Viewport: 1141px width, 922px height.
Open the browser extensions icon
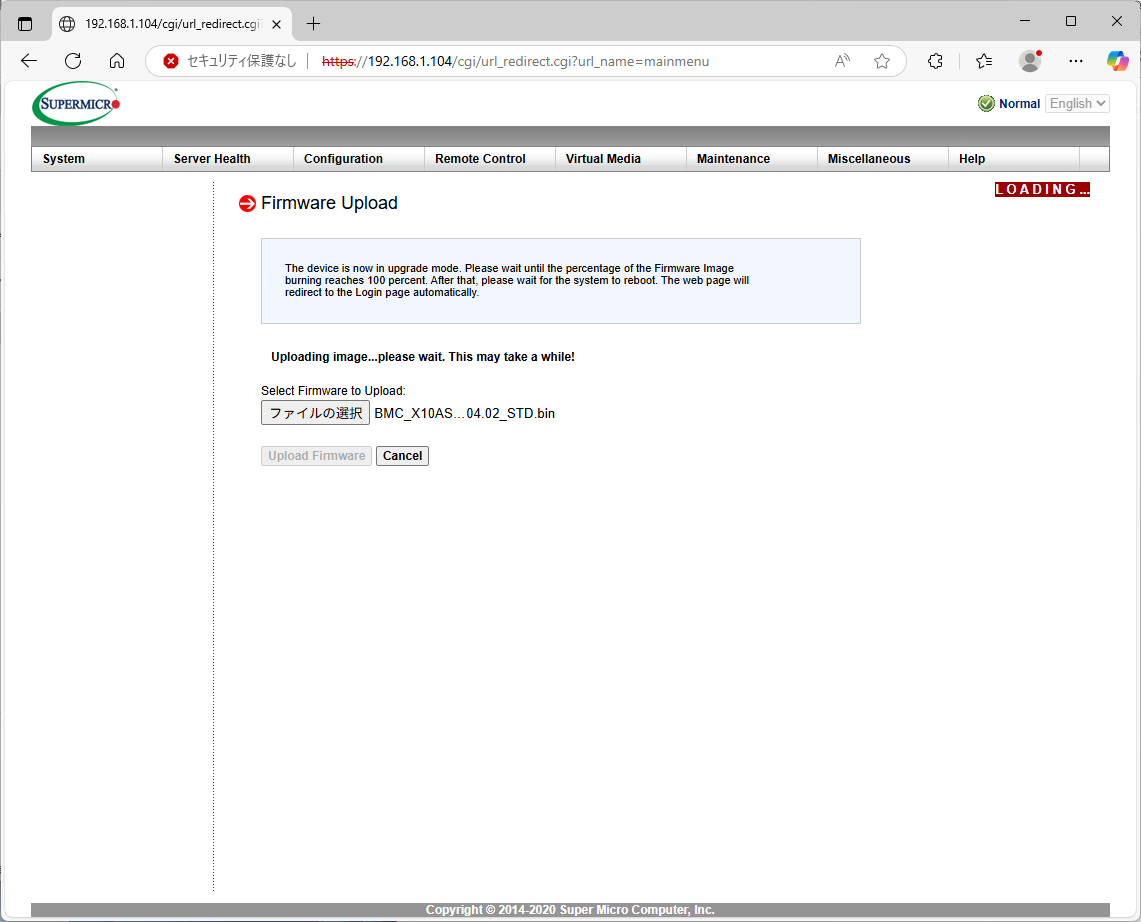point(935,61)
